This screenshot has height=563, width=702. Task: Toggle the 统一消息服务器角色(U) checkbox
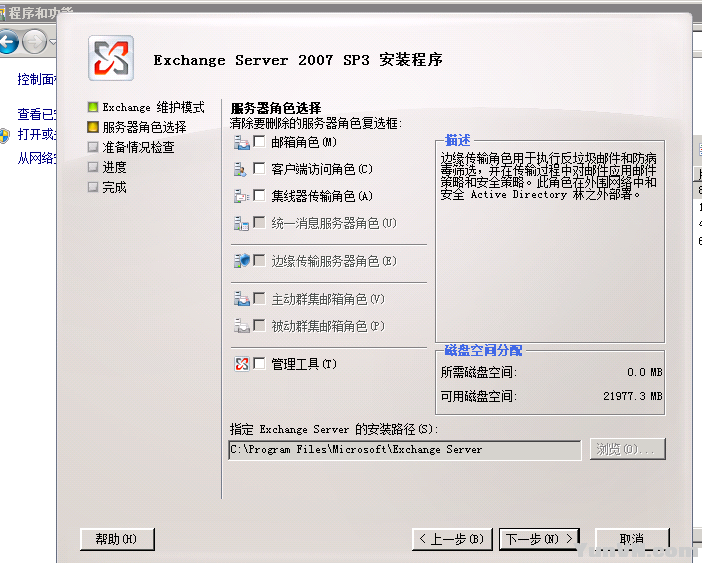tap(259, 222)
